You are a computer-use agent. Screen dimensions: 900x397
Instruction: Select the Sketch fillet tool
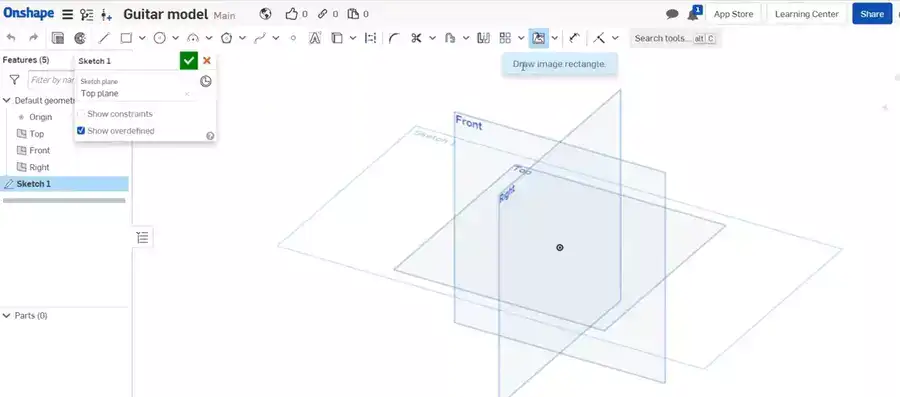point(394,38)
